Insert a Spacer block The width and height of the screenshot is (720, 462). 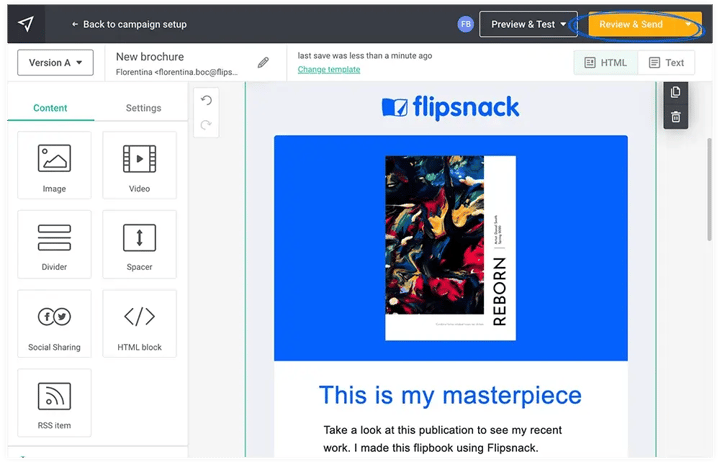coord(139,244)
